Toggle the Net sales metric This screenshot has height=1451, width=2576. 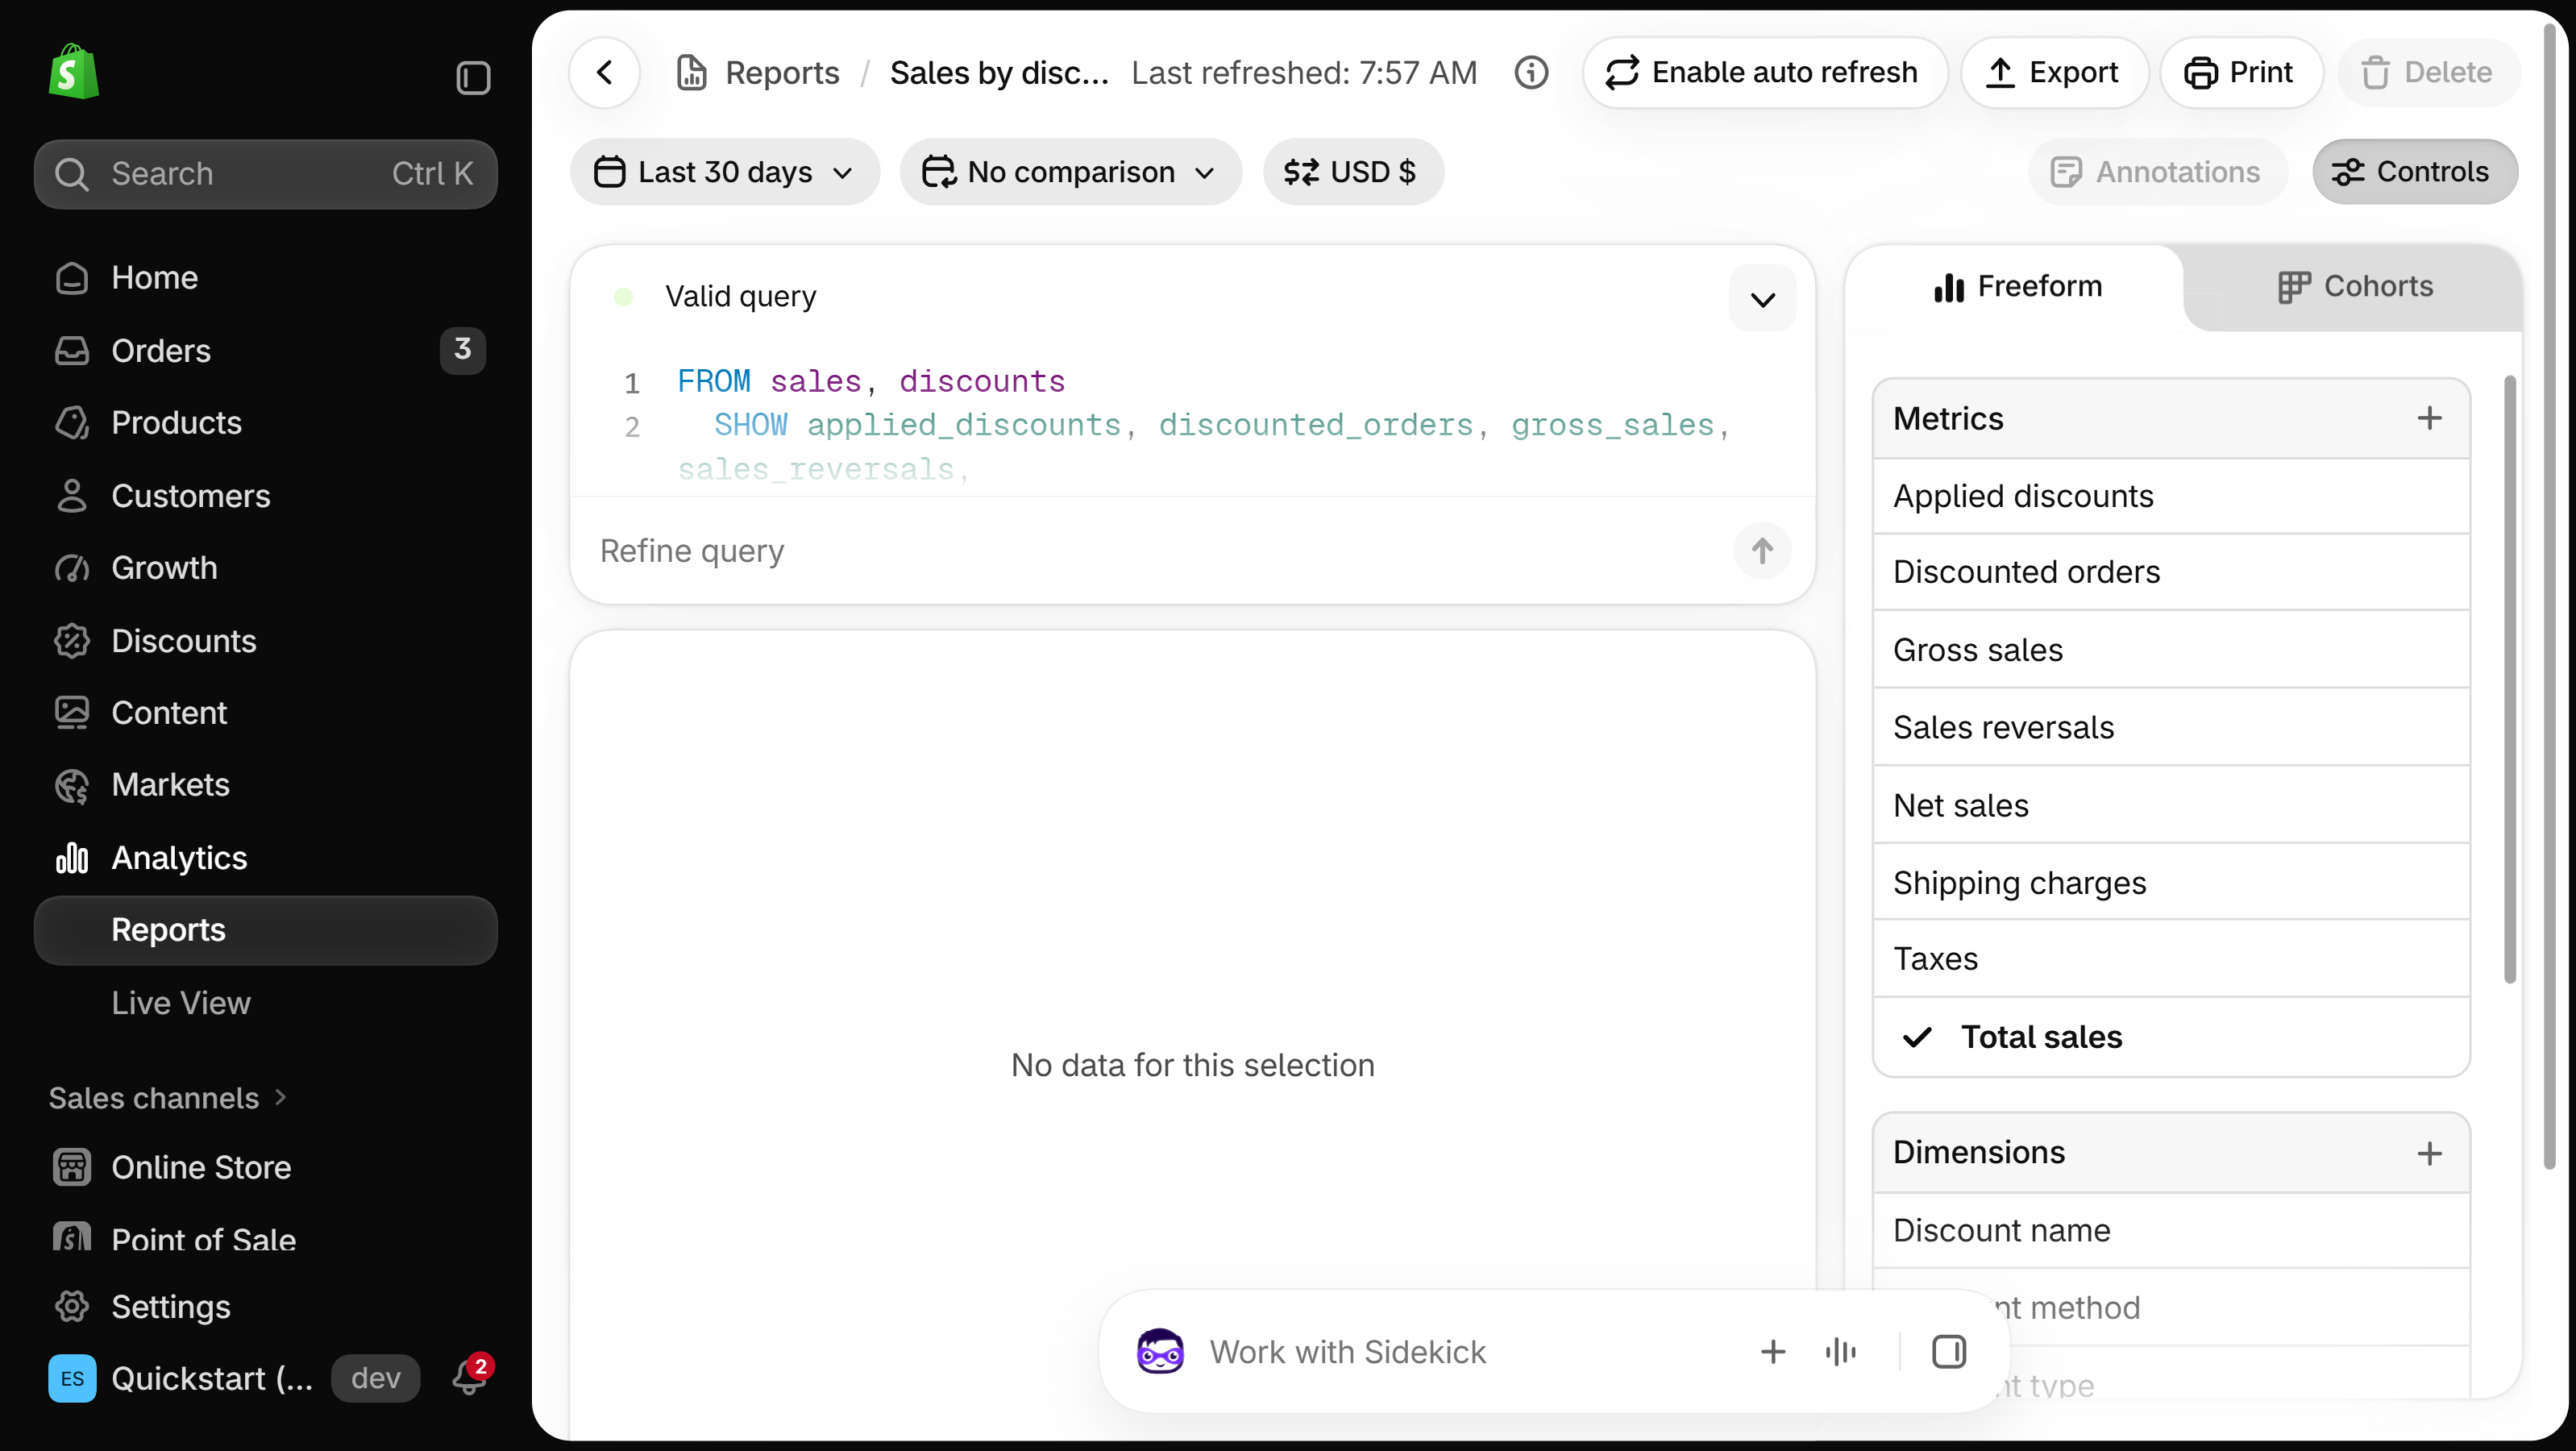[2171, 805]
